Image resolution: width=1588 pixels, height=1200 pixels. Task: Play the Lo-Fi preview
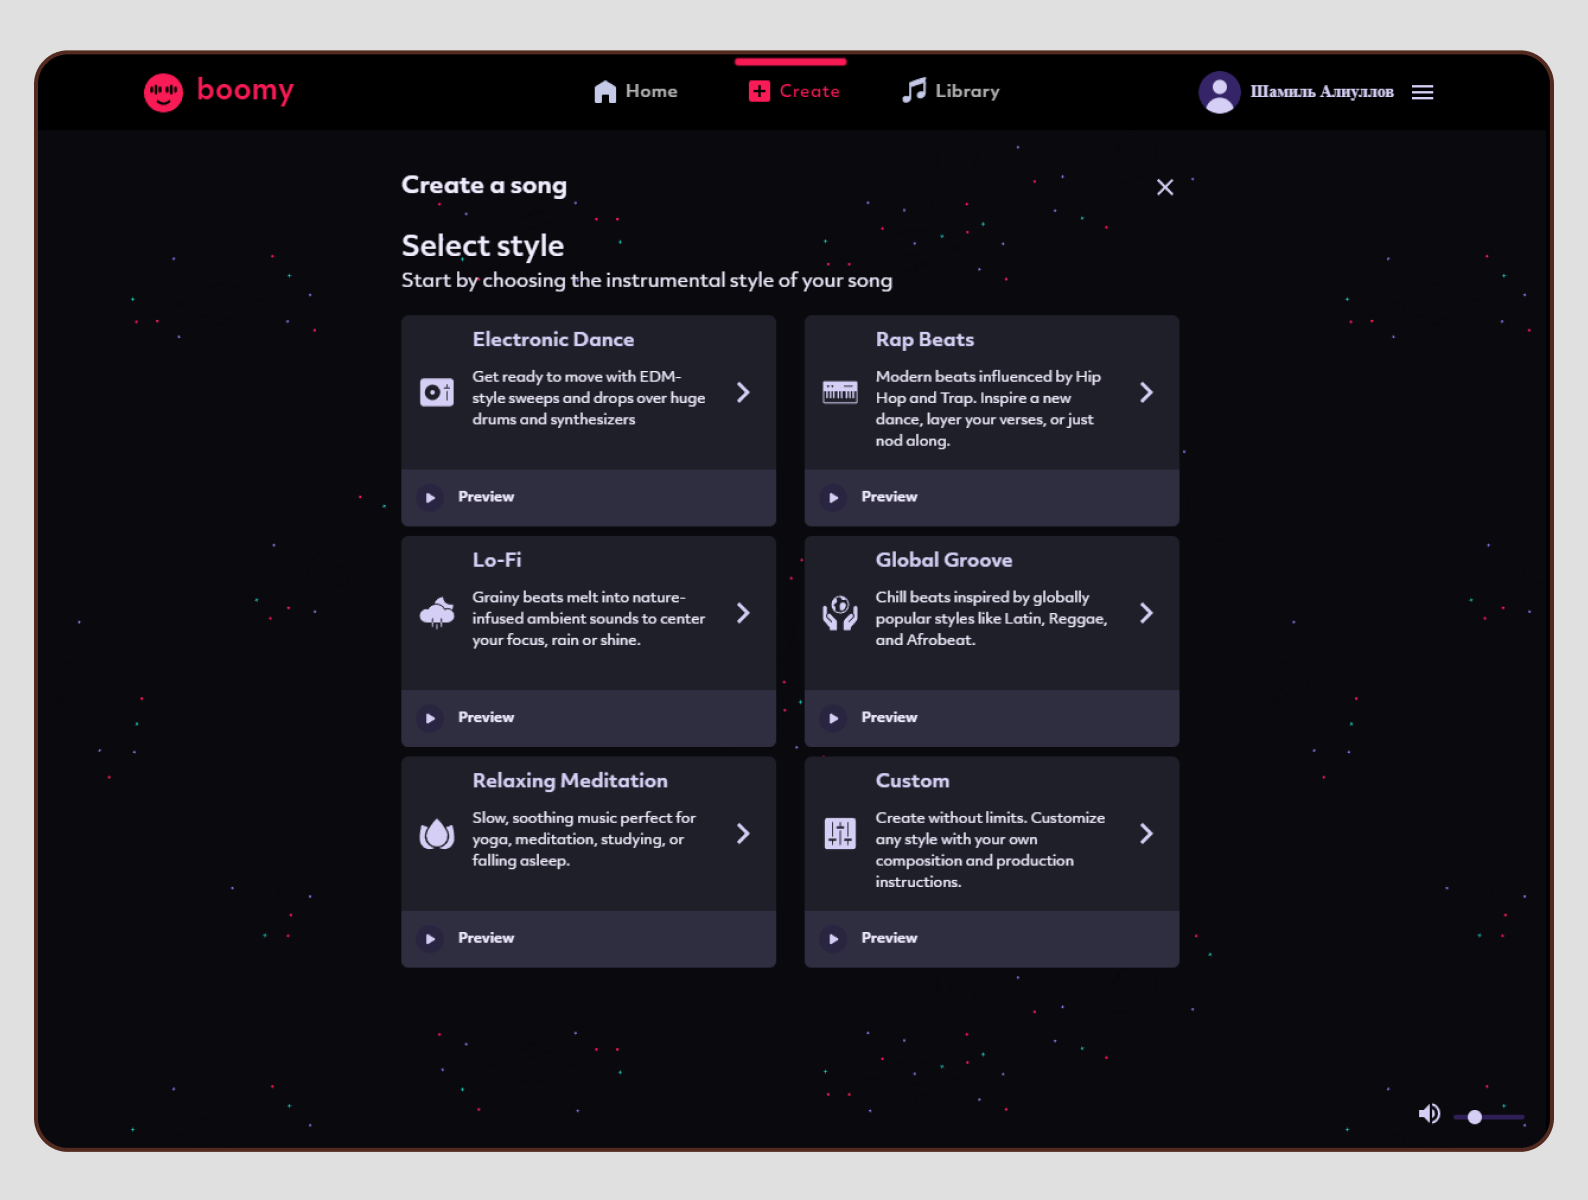pos(431,718)
